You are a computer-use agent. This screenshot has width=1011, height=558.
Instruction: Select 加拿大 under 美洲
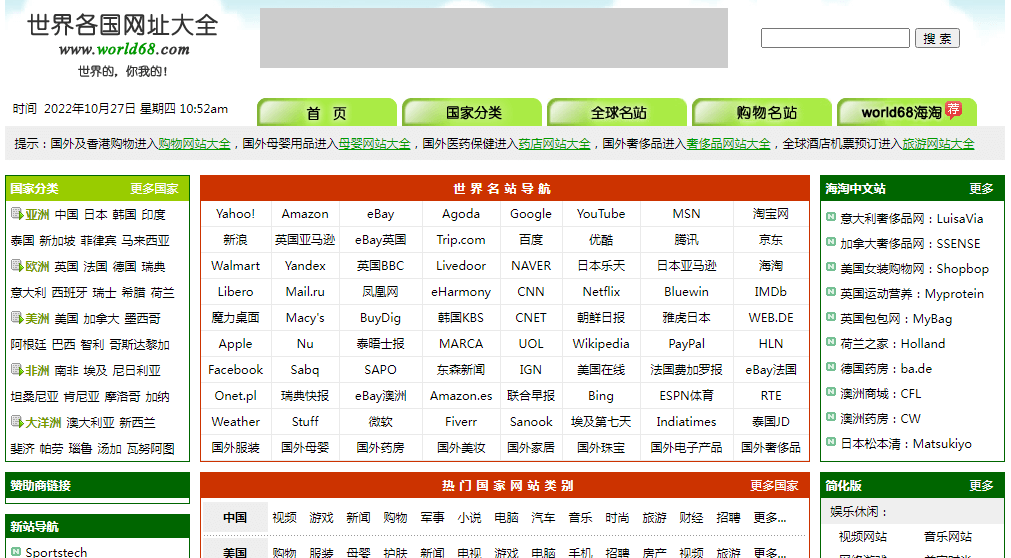click(101, 318)
